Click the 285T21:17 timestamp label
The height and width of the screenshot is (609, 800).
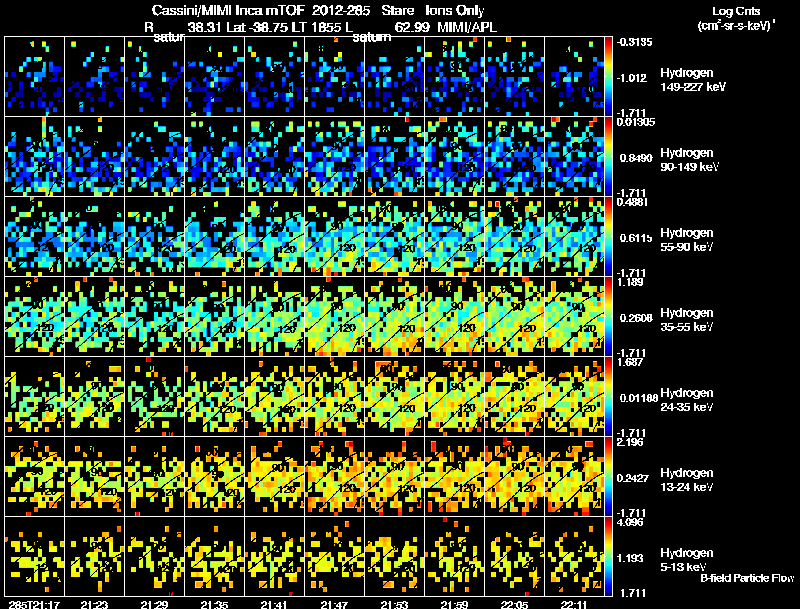pos(34,604)
